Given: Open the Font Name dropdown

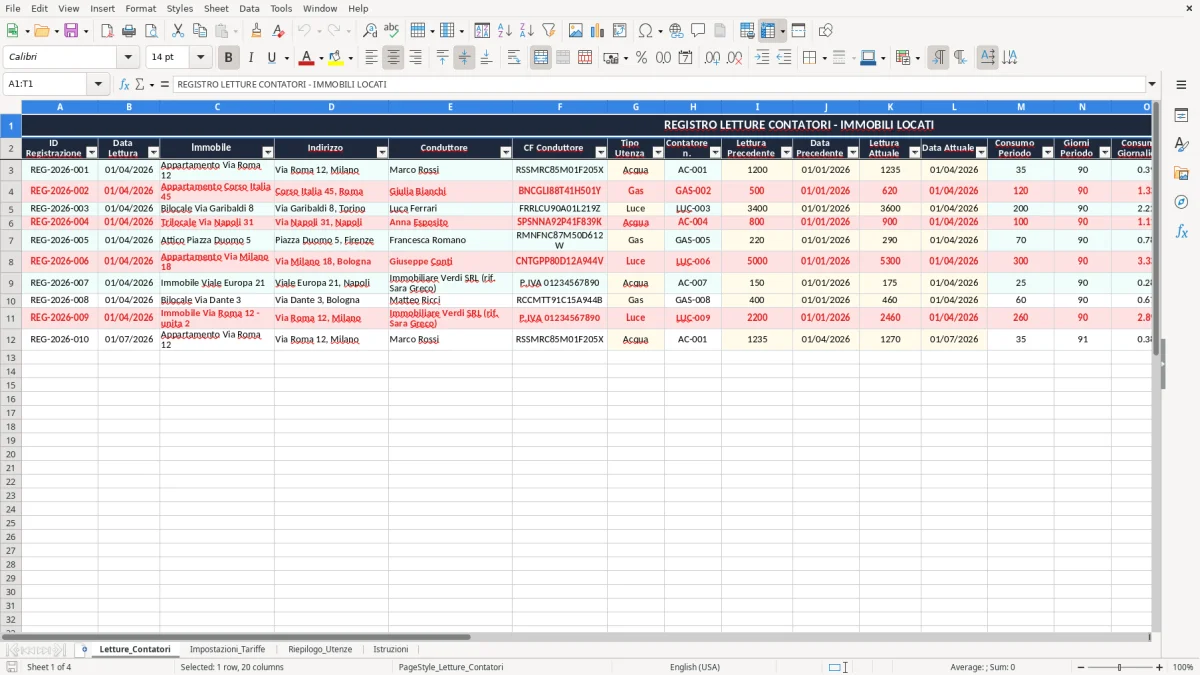Looking at the screenshot, I should coord(128,58).
